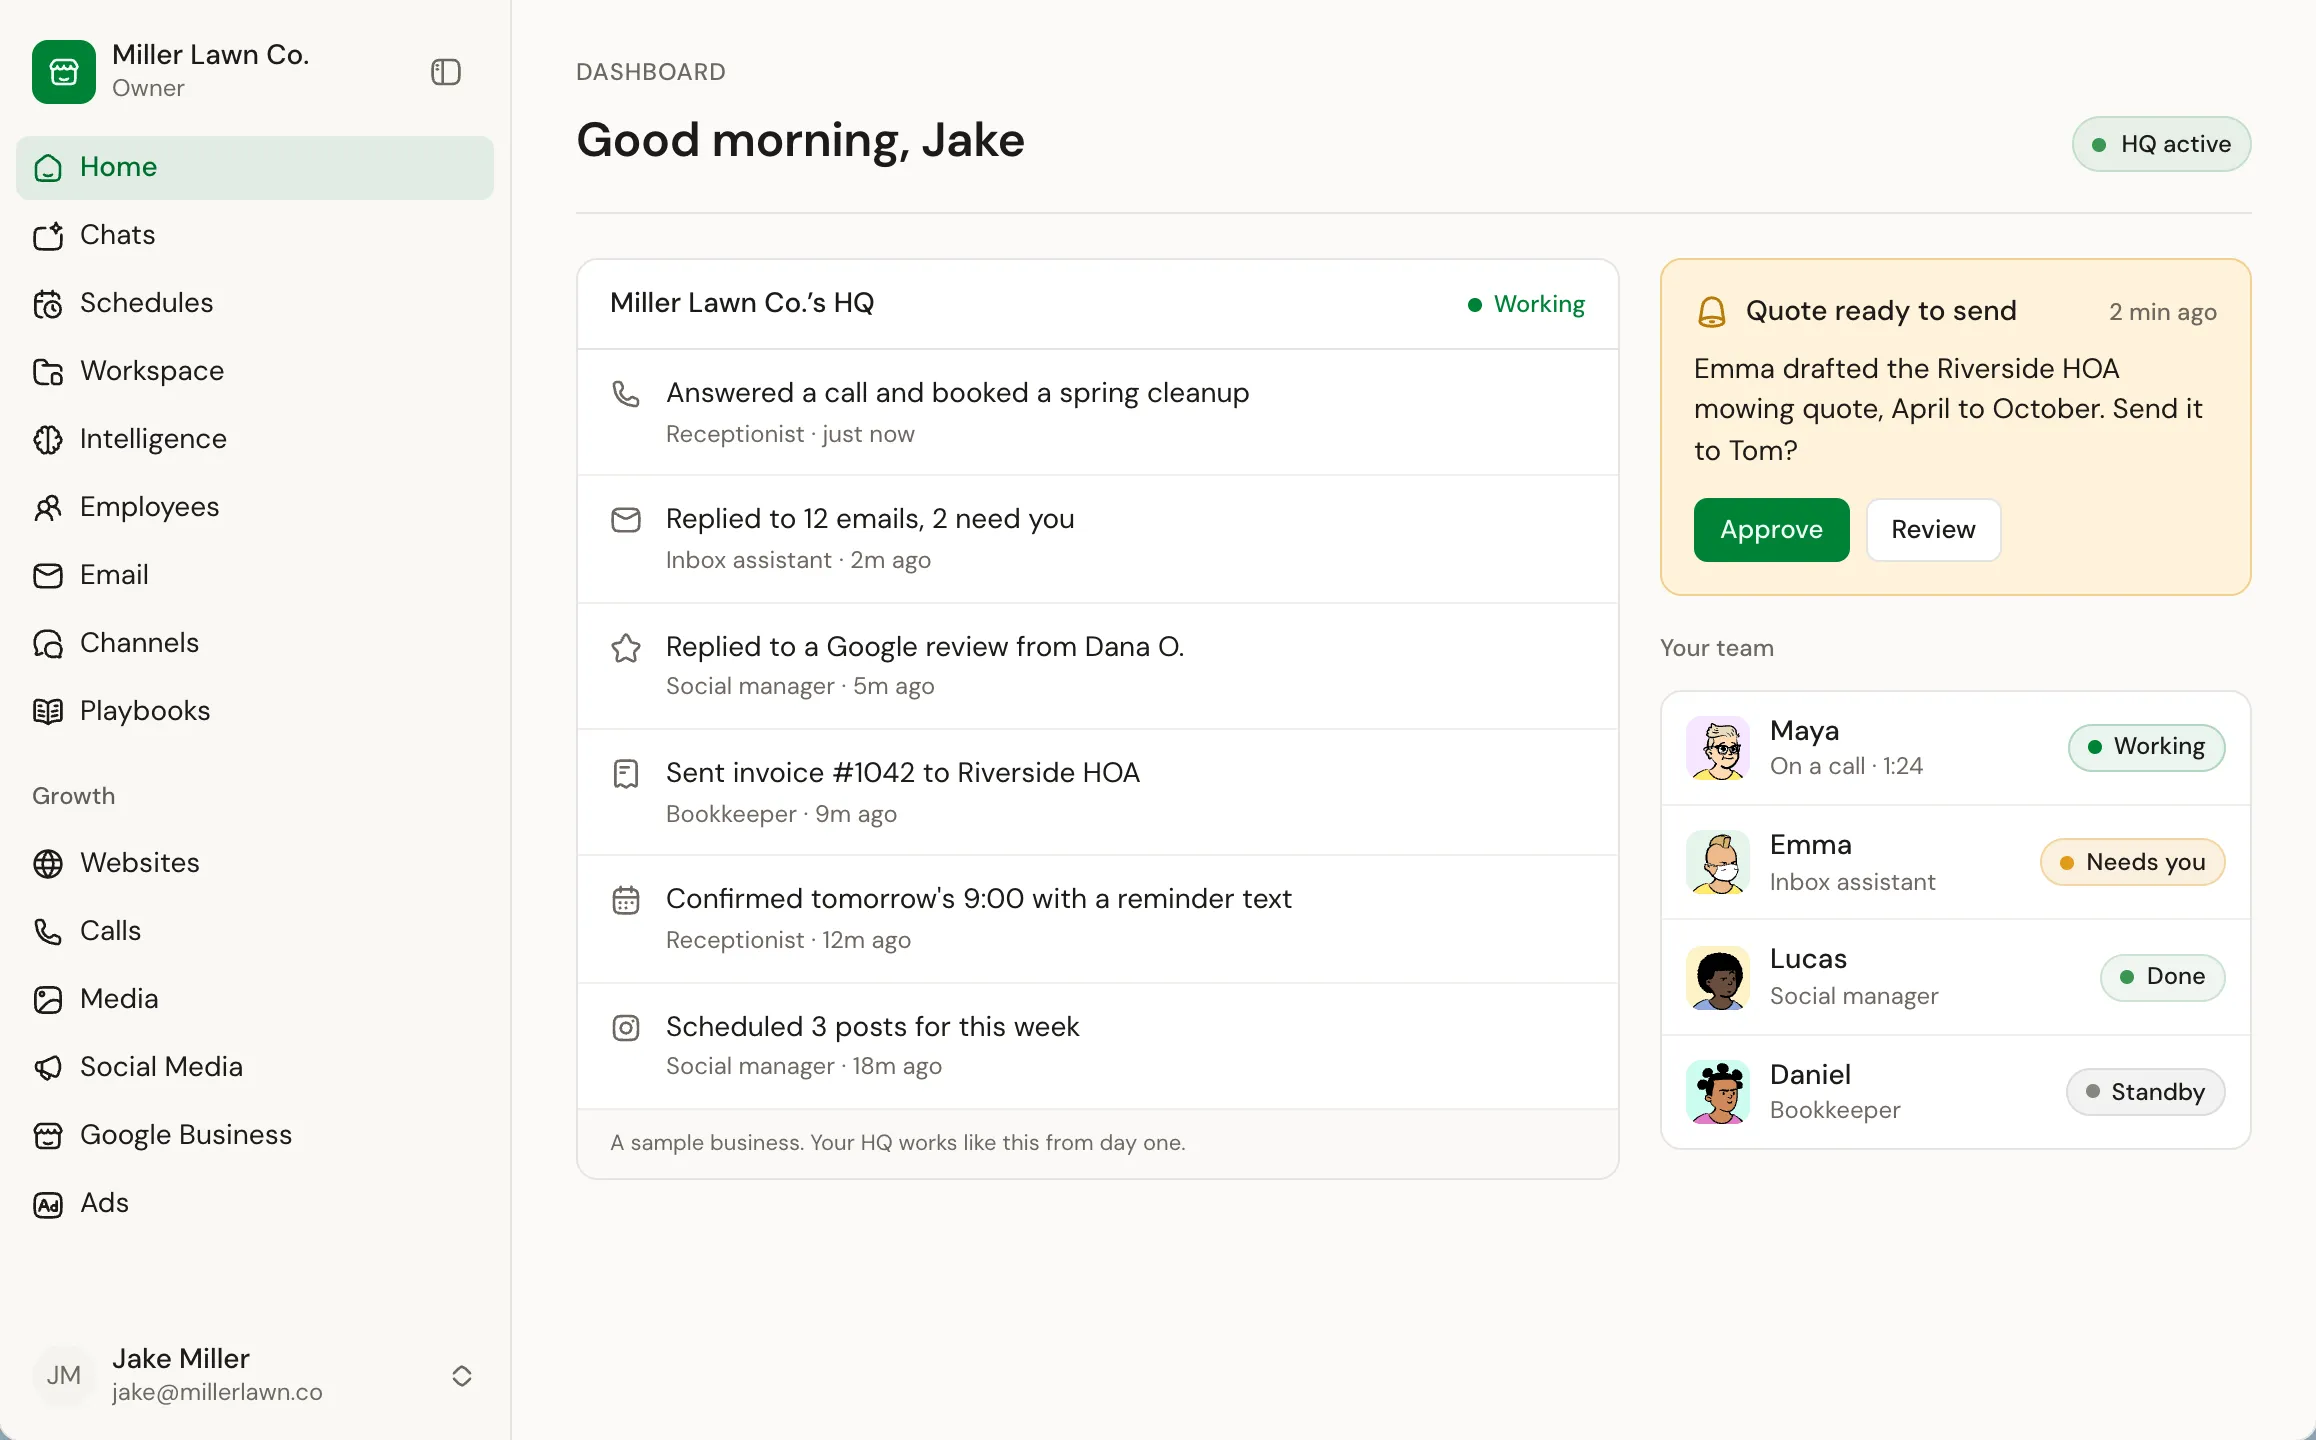The width and height of the screenshot is (2316, 1440).
Task: Click Daniel's Standby status pill
Action: [x=2145, y=1092]
